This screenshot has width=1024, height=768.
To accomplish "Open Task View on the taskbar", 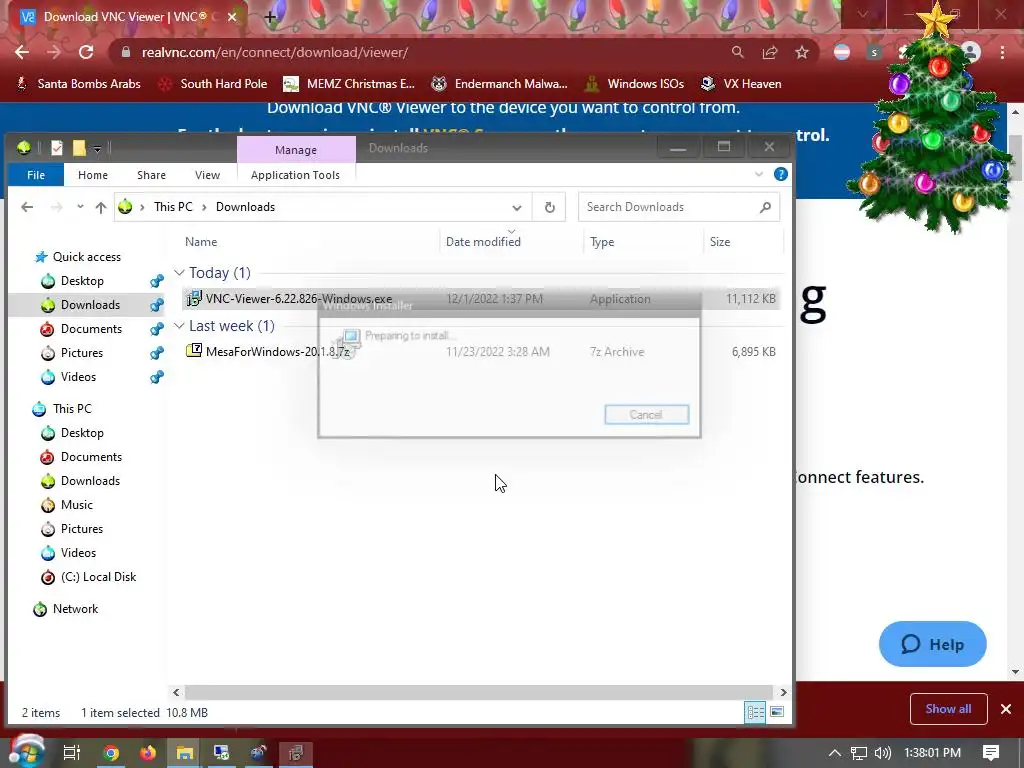I will 72,753.
